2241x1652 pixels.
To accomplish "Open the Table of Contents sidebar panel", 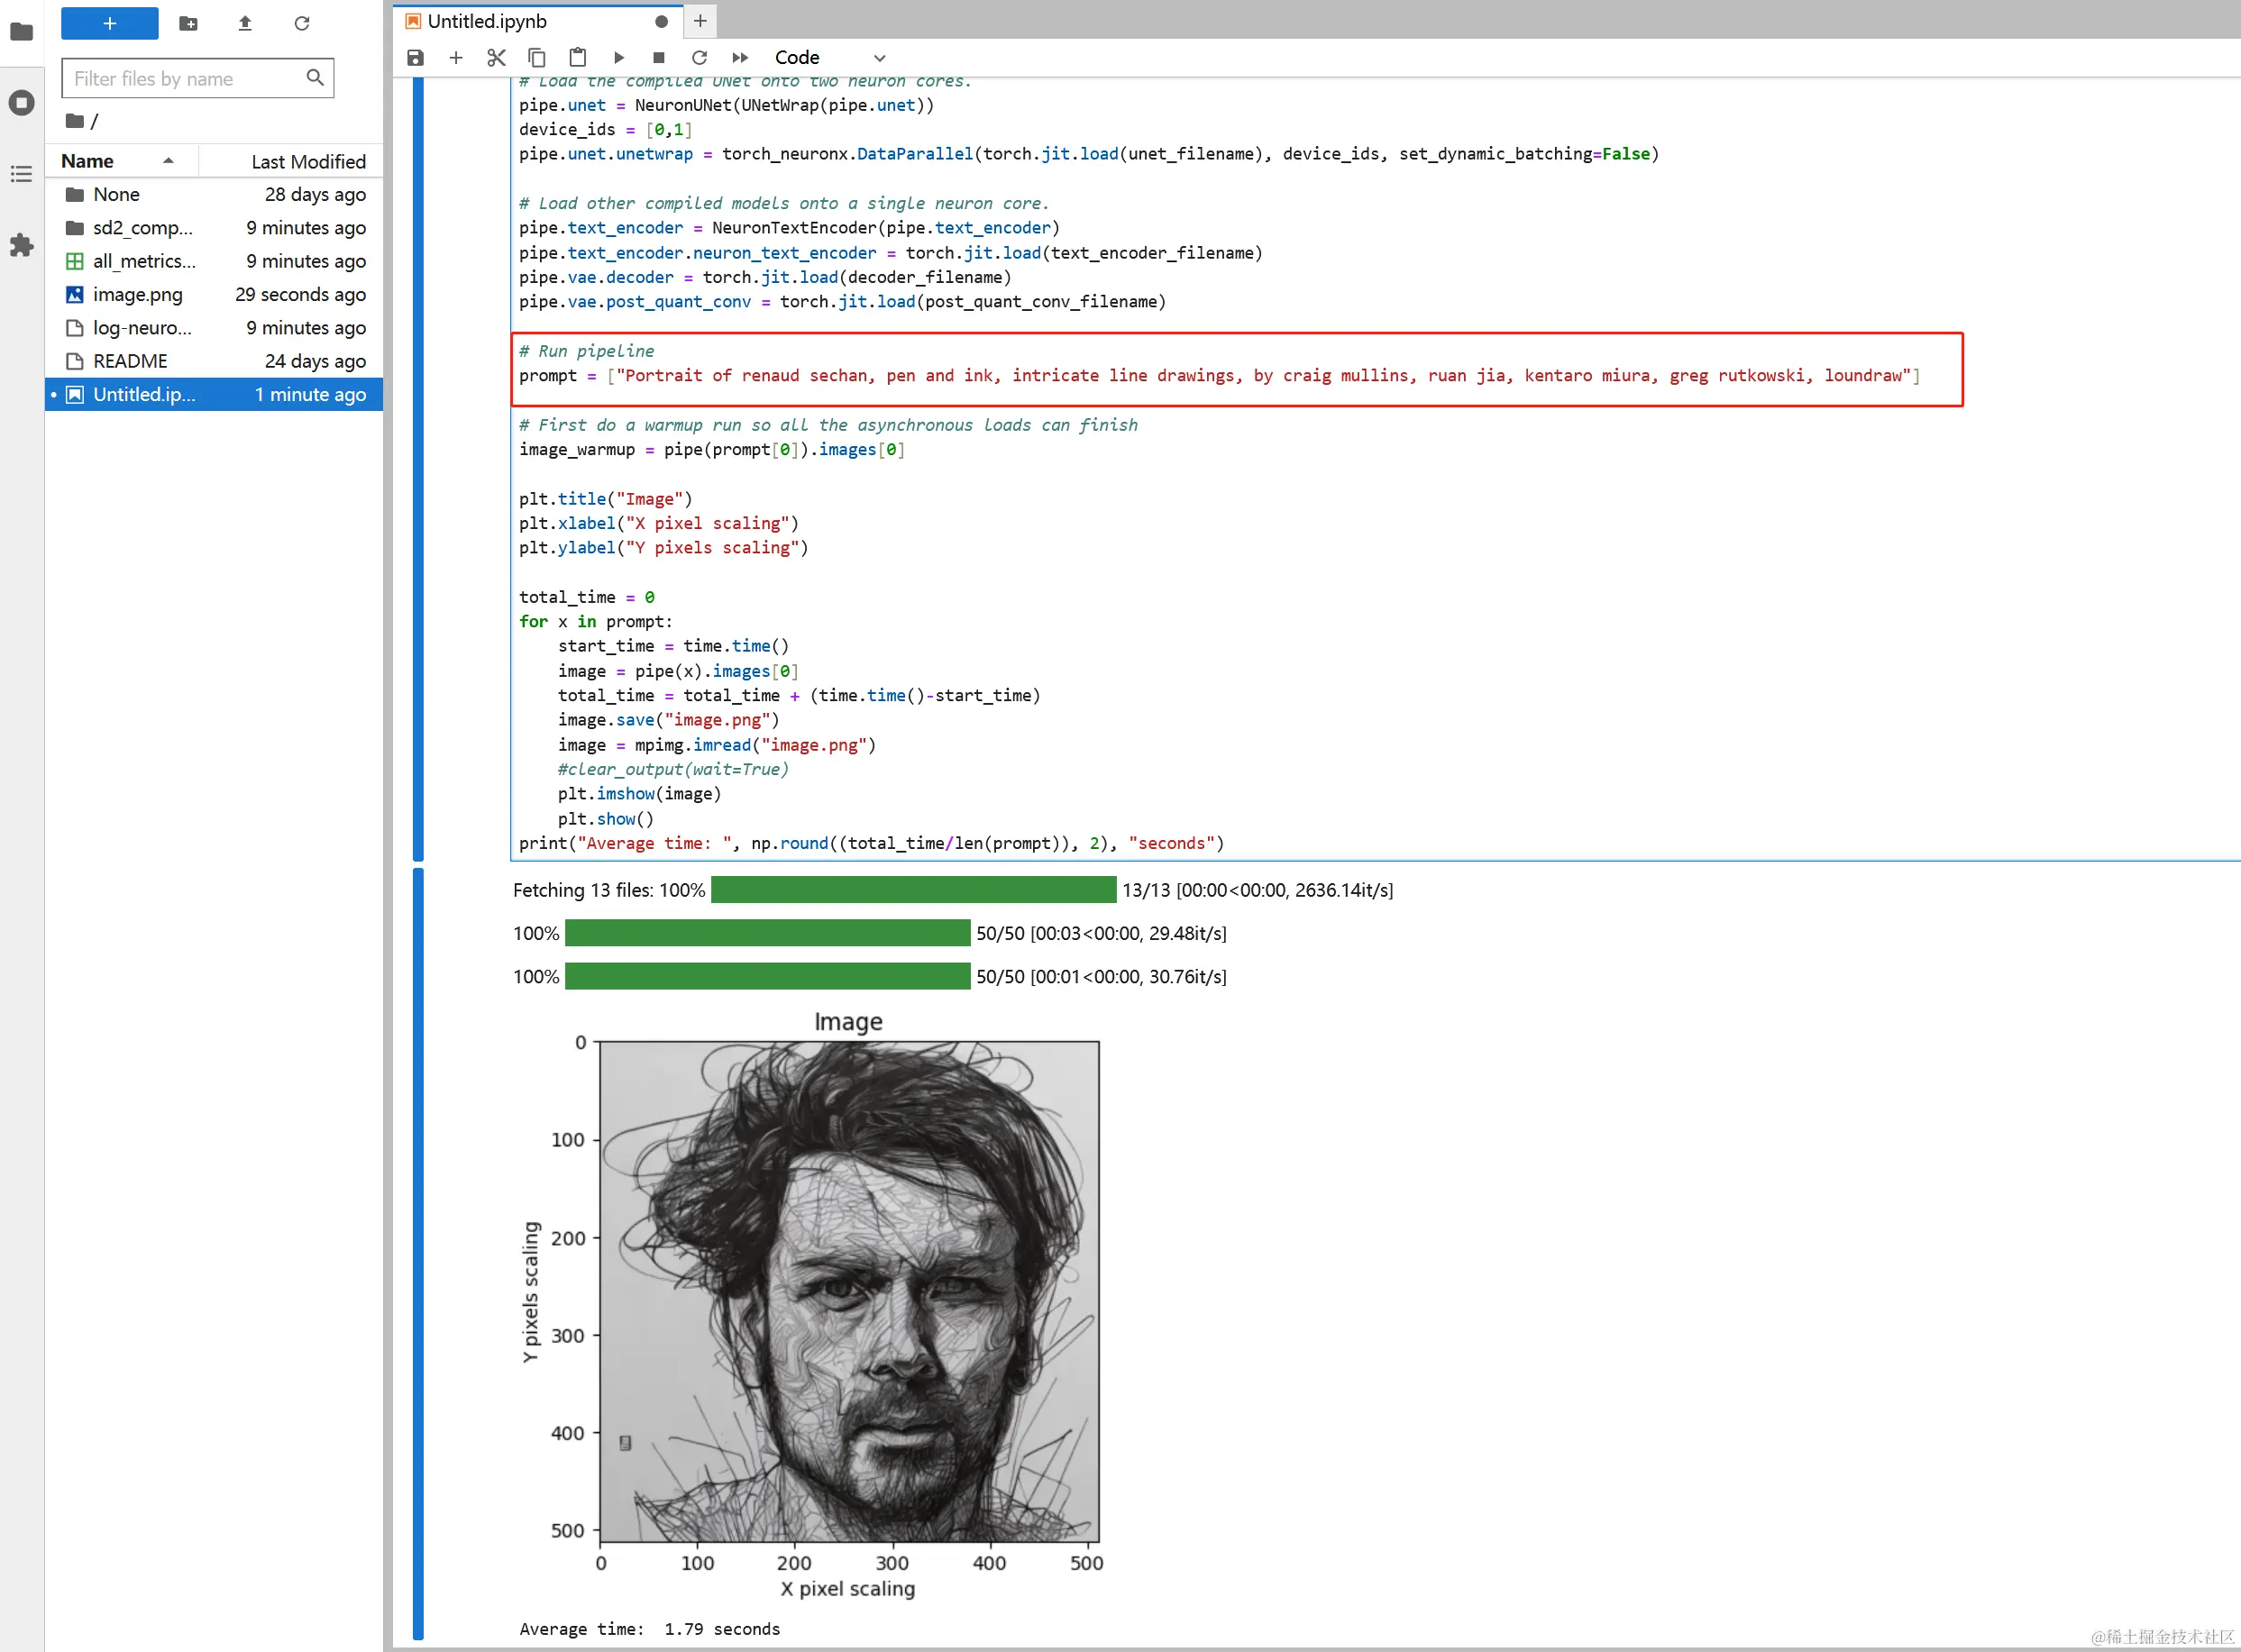I will 21,174.
